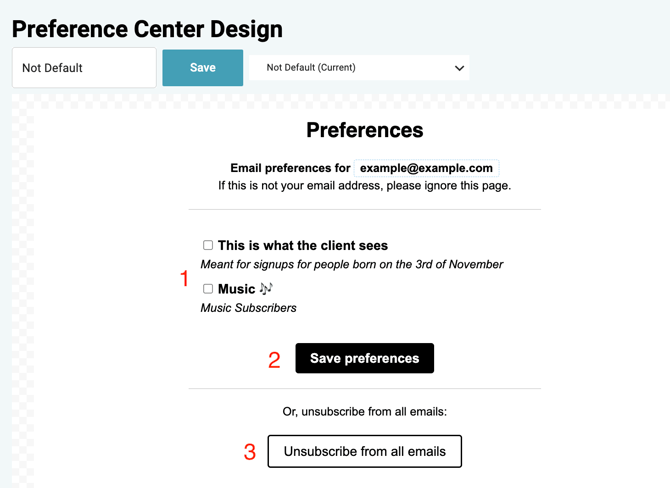This screenshot has width=670, height=488.
Task: Click the music notes icon beside Music
Action: click(x=266, y=288)
